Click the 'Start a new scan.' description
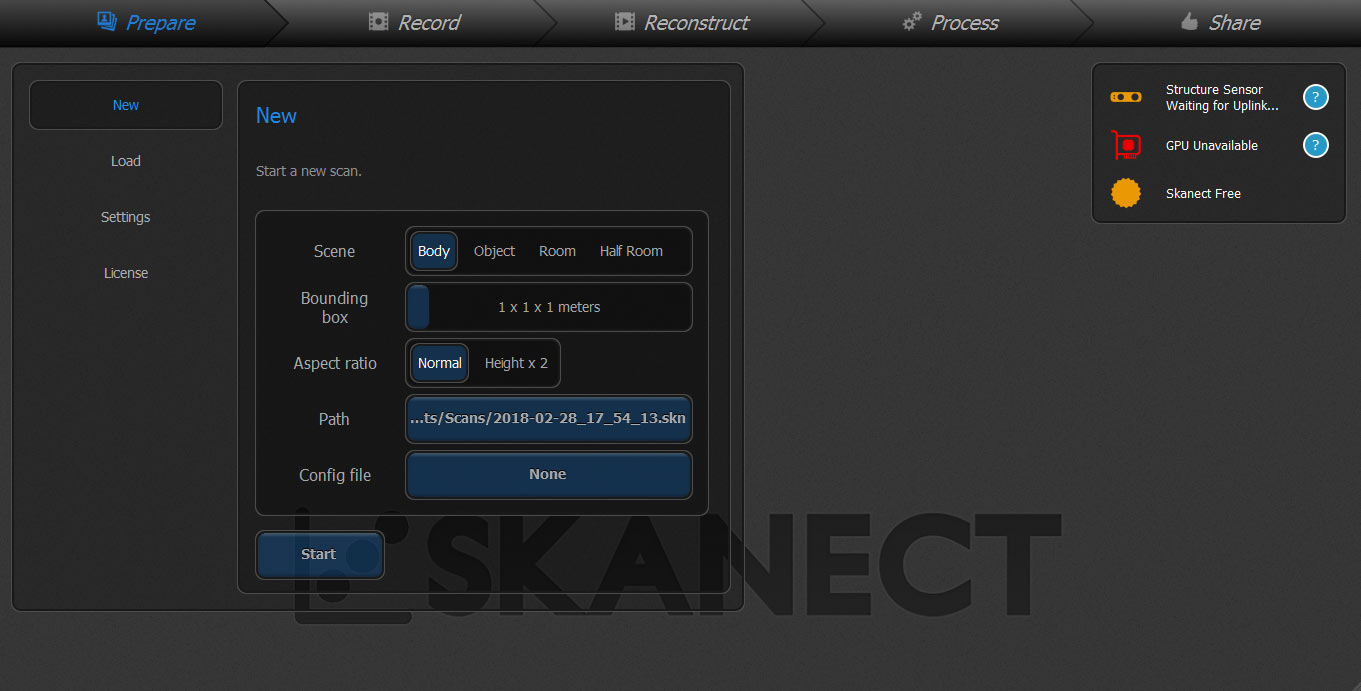This screenshot has width=1361, height=691. coord(309,171)
